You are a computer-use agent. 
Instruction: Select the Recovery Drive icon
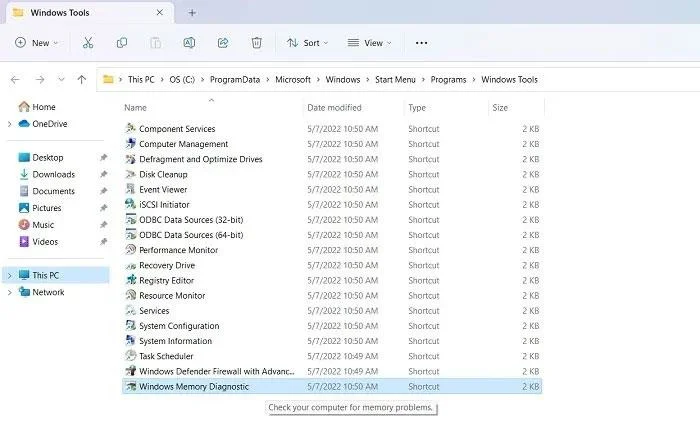point(130,265)
